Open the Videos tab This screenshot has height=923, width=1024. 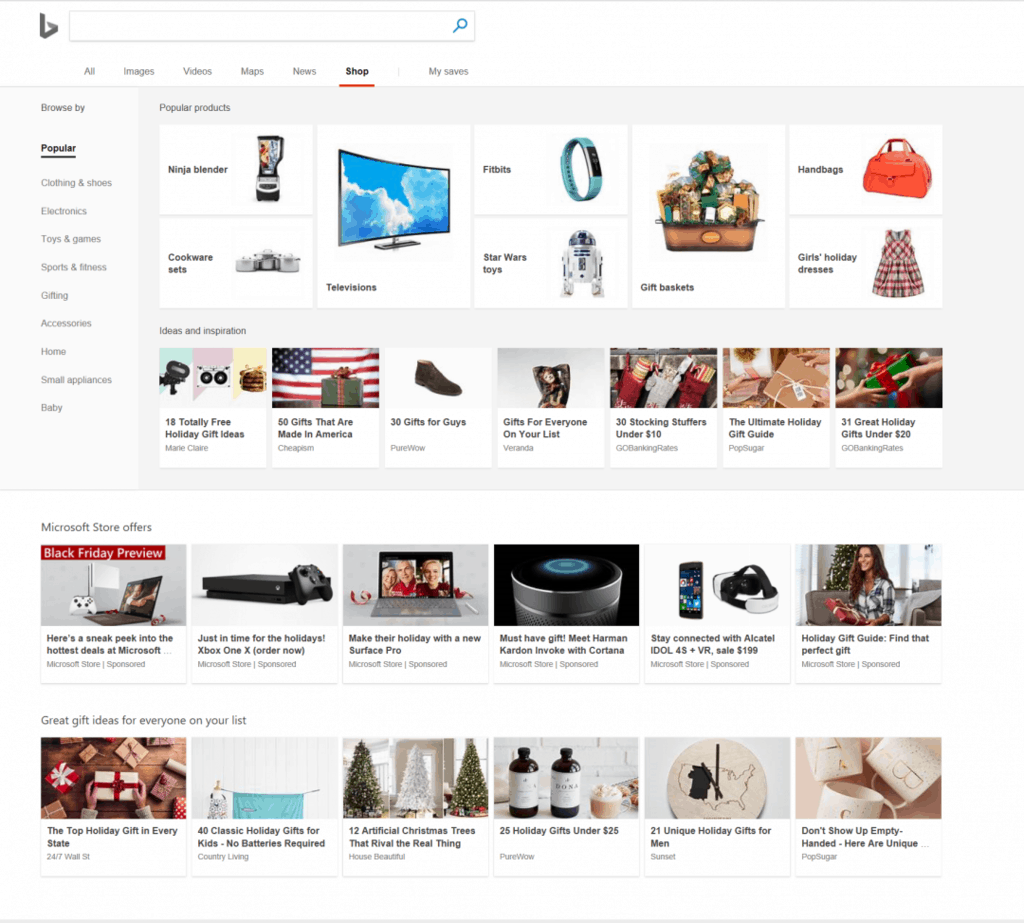point(197,71)
